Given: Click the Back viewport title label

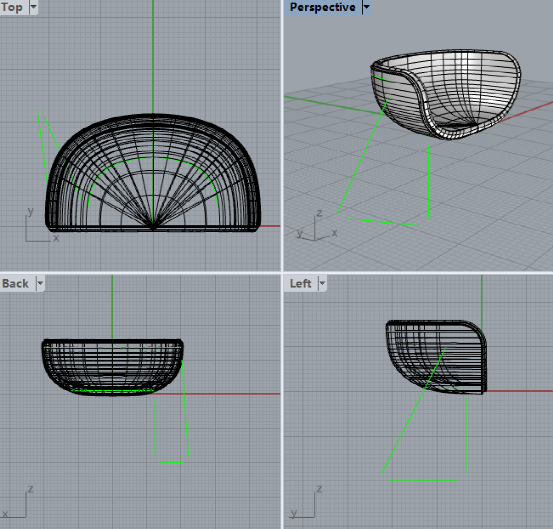Looking at the screenshot, I should click(x=16, y=284).
